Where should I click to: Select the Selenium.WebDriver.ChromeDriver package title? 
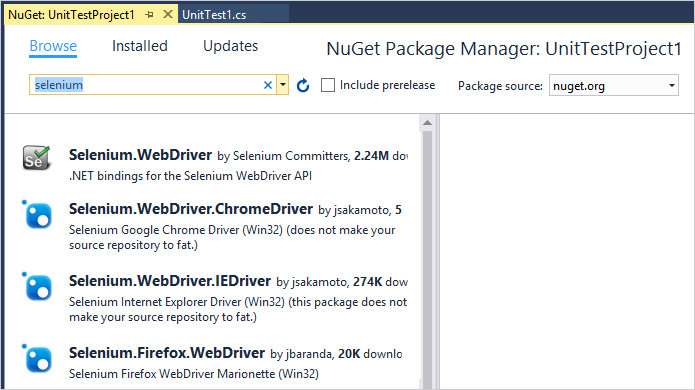pos(191,209)
